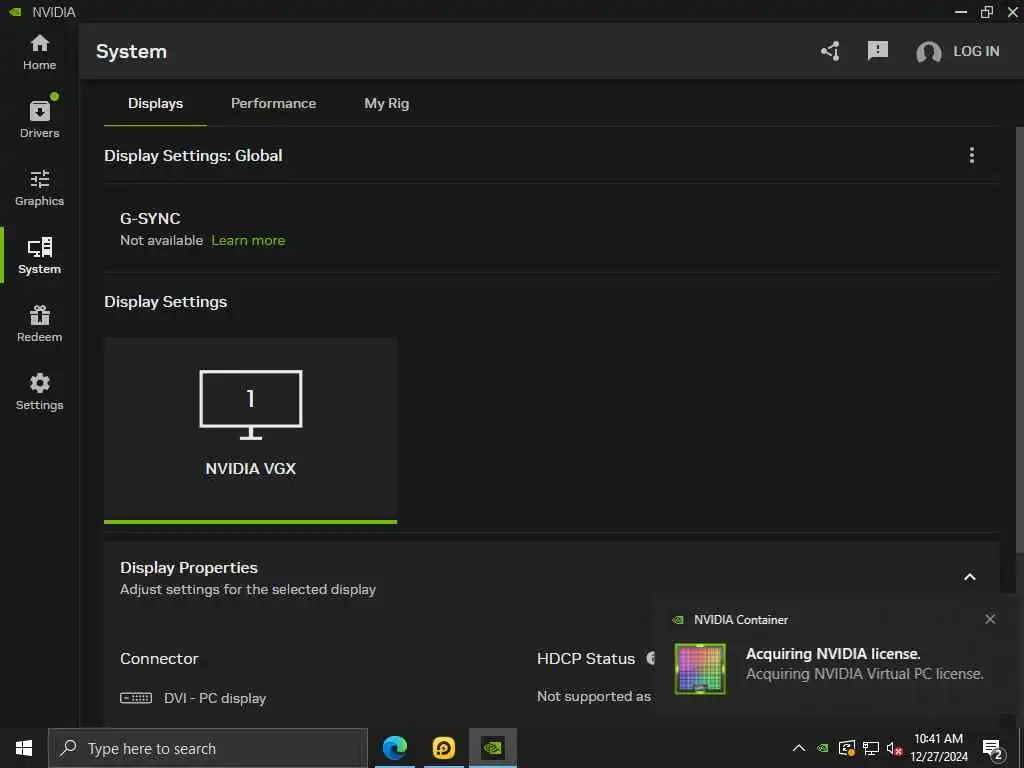This screenshot has height=768, width=1024.
Task: Open Microsoft Edge from taskbar
Action: coord(394,748)
